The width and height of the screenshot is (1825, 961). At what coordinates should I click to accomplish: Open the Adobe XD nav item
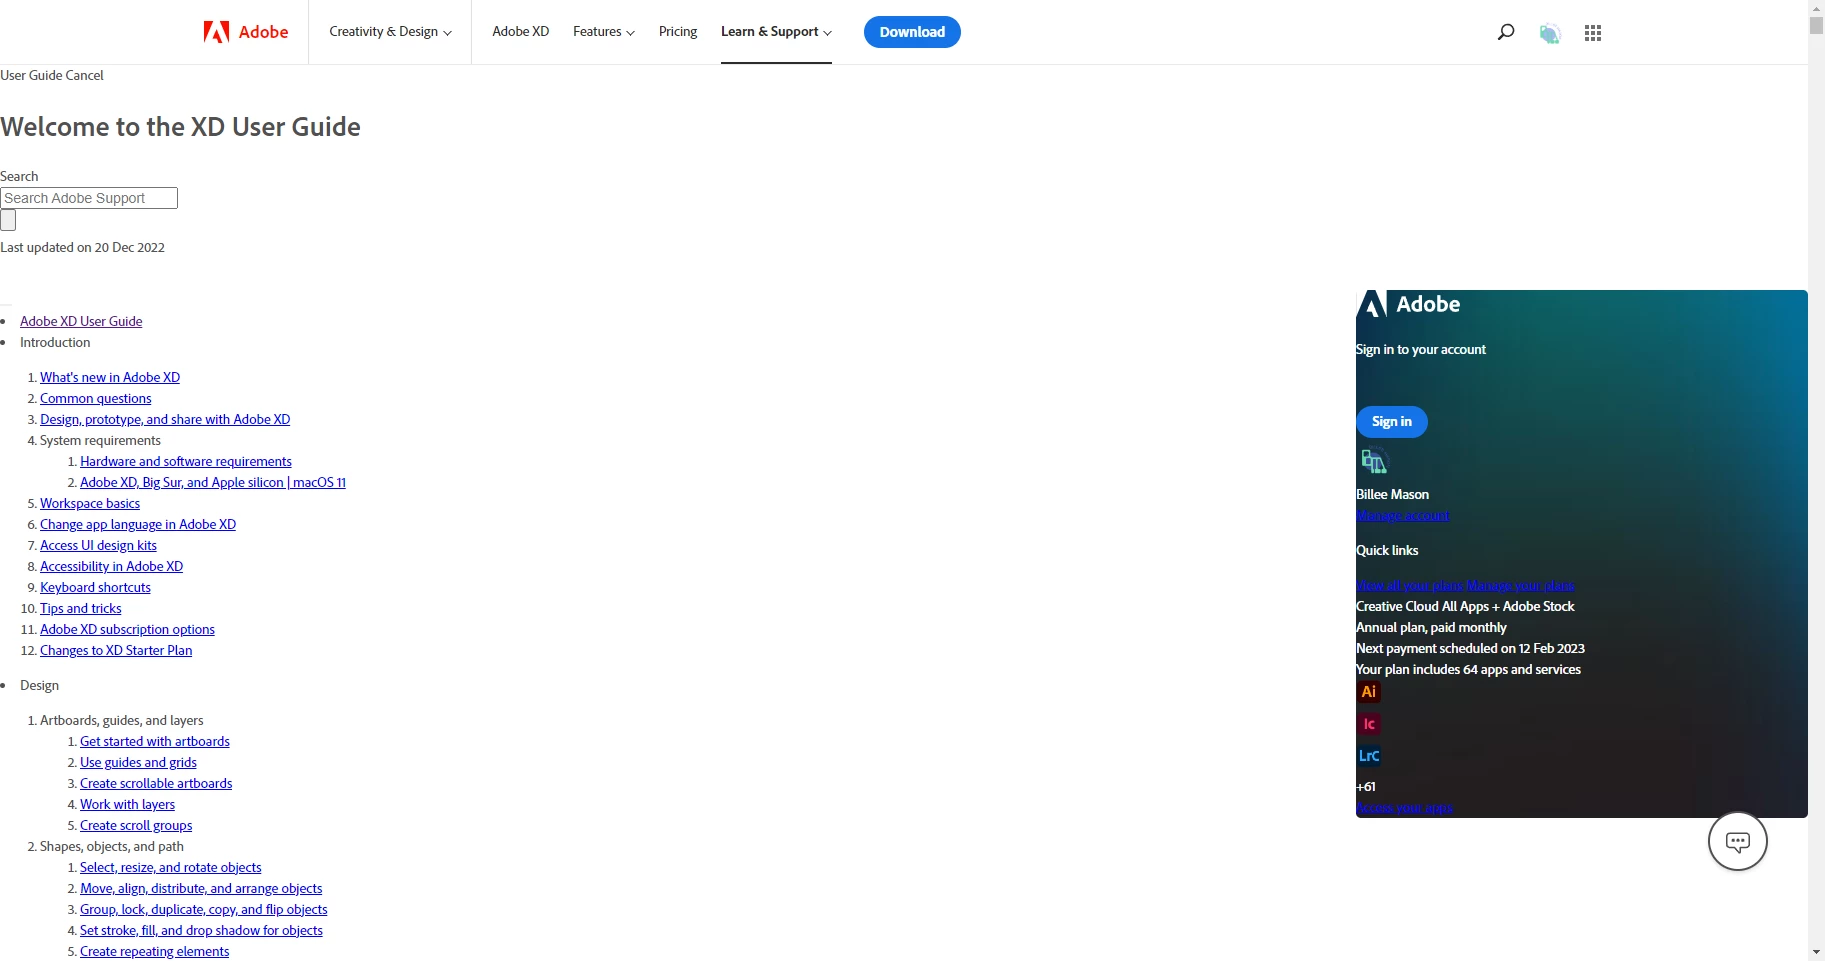(x=520, y=32)
